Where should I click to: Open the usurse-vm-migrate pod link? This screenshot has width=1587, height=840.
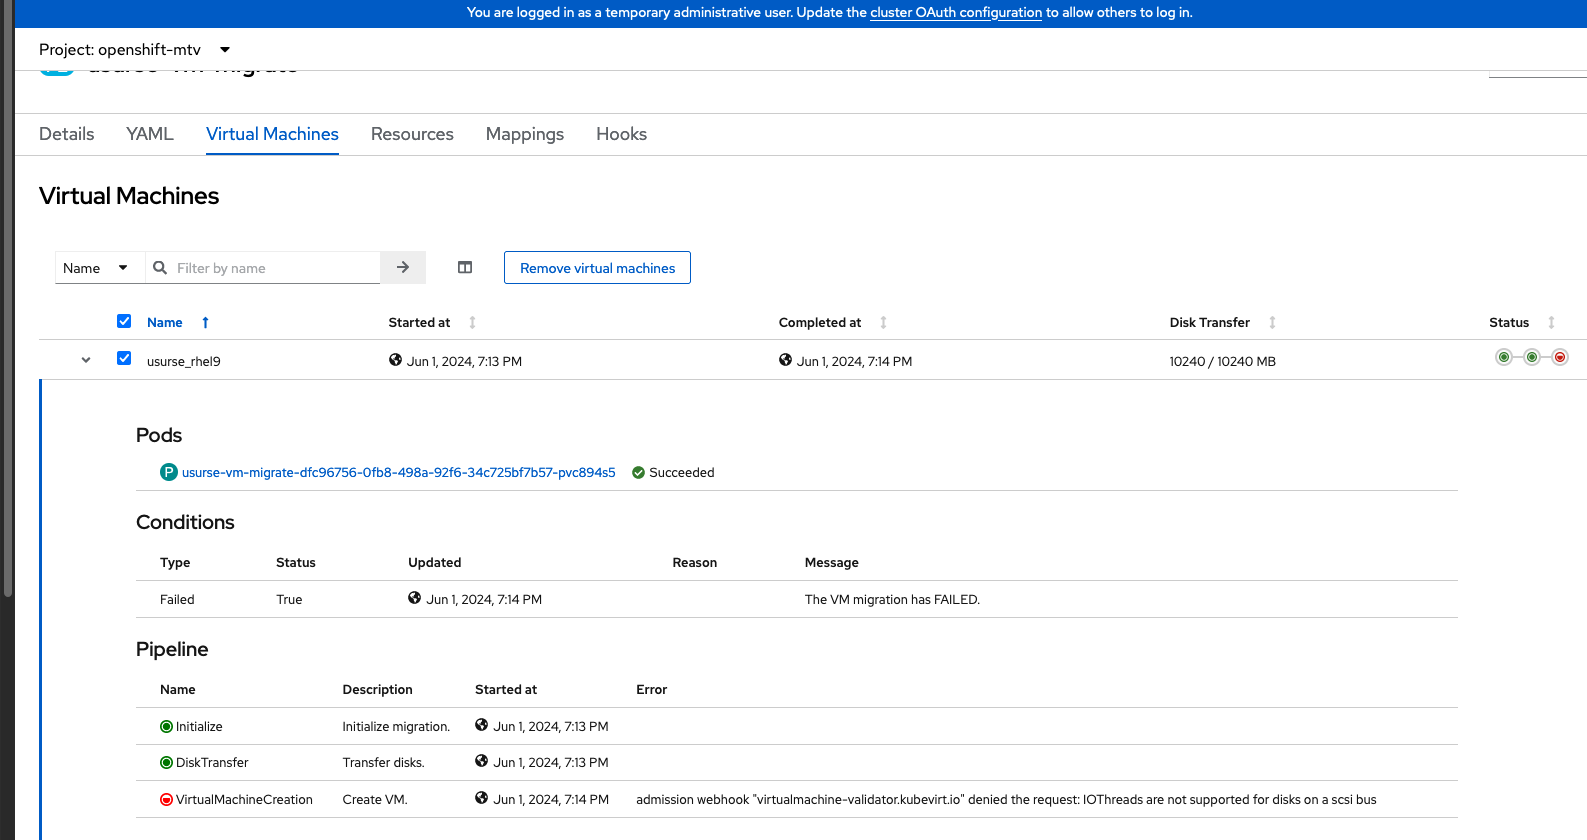(398, 473)
